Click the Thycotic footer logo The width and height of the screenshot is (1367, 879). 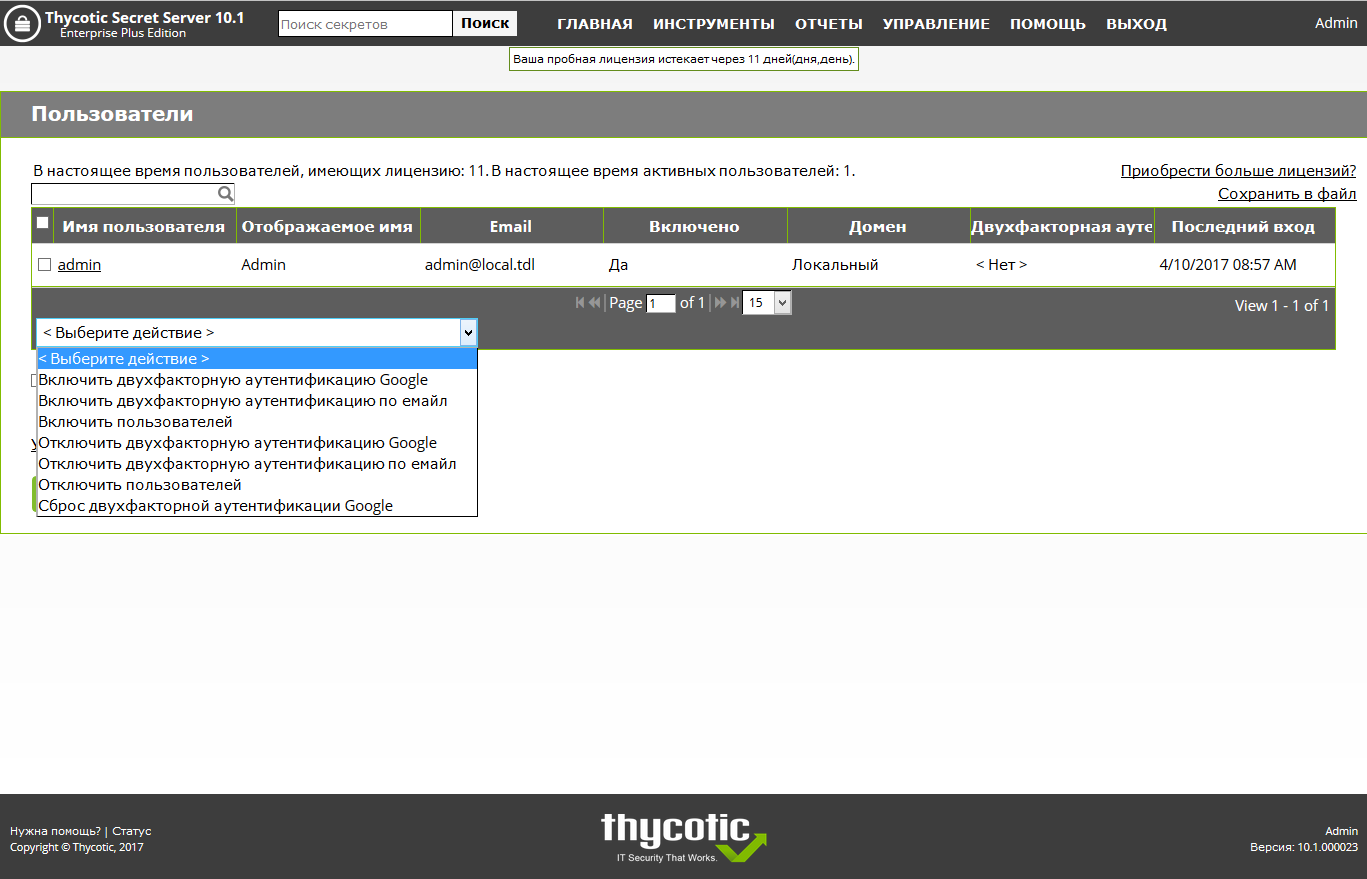coord(684,837)
